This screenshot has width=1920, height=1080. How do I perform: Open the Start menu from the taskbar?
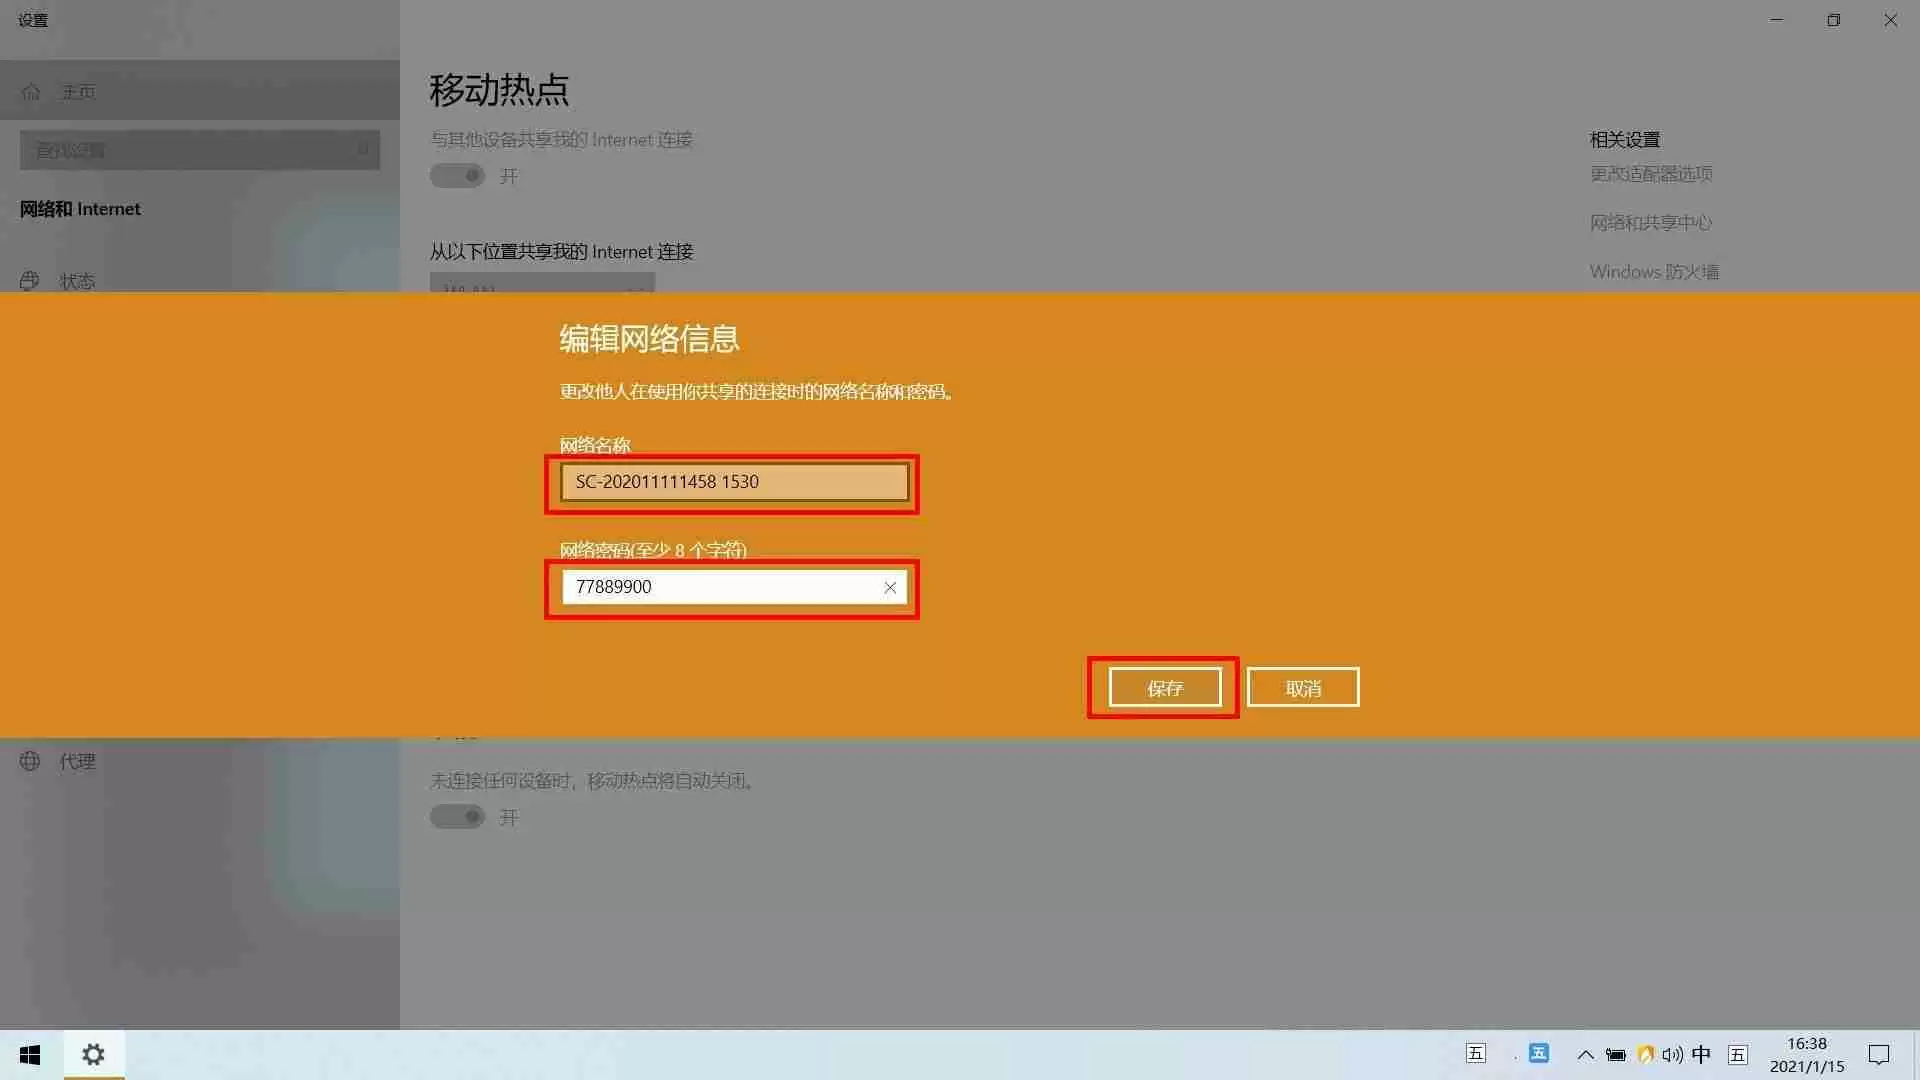(29, 1054)
